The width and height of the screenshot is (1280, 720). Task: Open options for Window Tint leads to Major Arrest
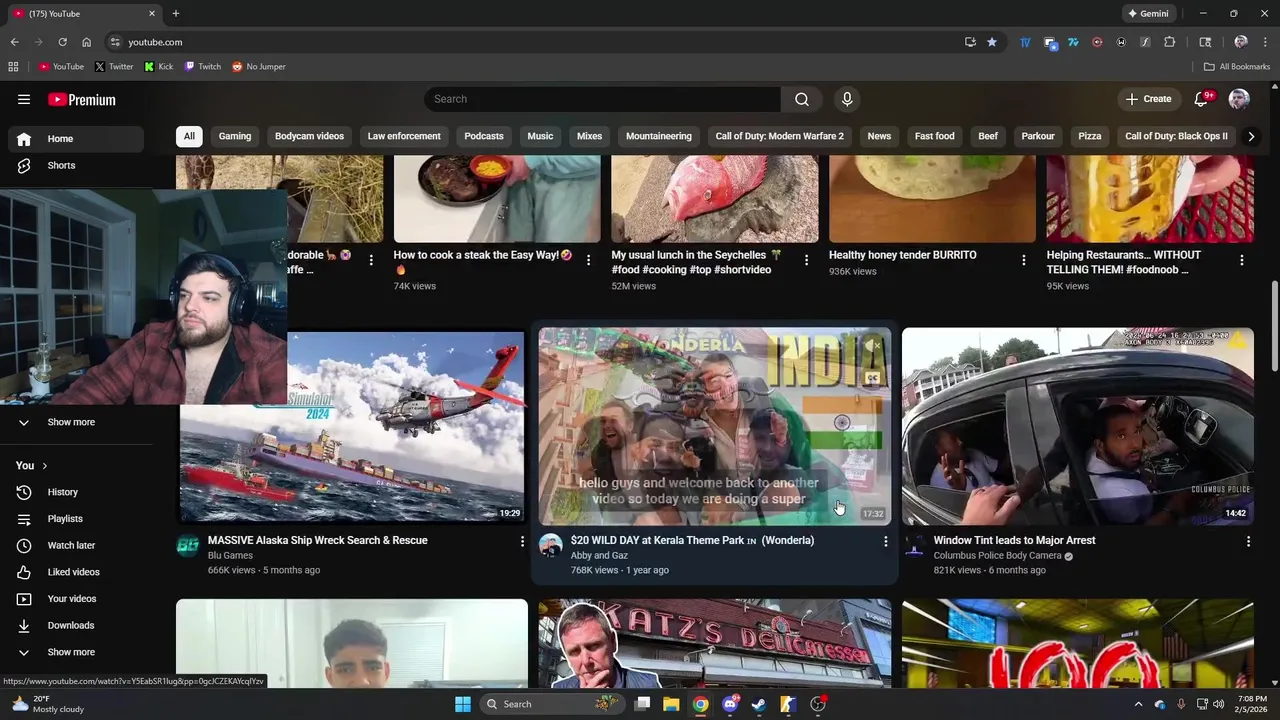(x=1248, y=541)
